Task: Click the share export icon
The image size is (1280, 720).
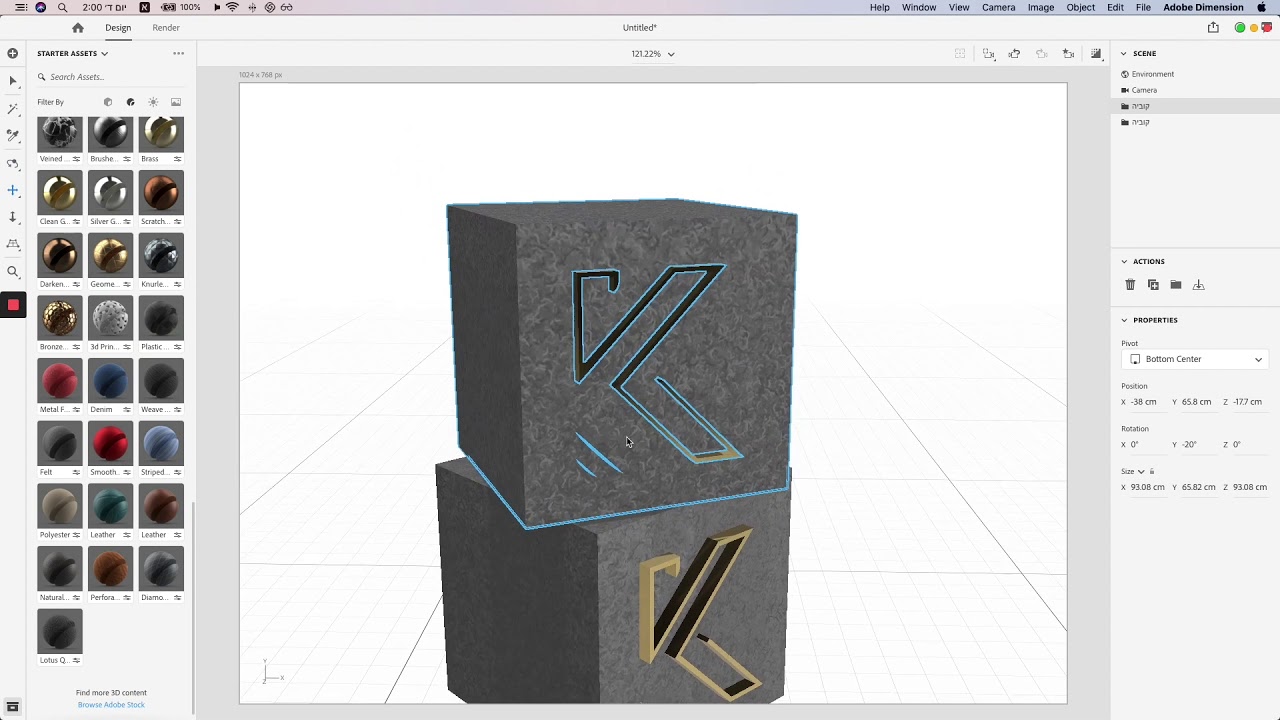Action: (x=1213, y=28)
